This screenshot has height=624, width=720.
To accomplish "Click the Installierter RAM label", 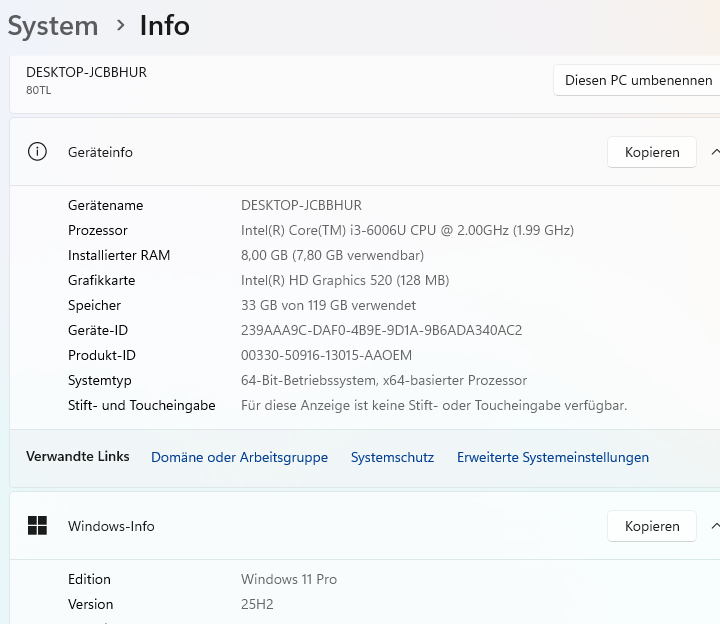I will coord(119,255).
